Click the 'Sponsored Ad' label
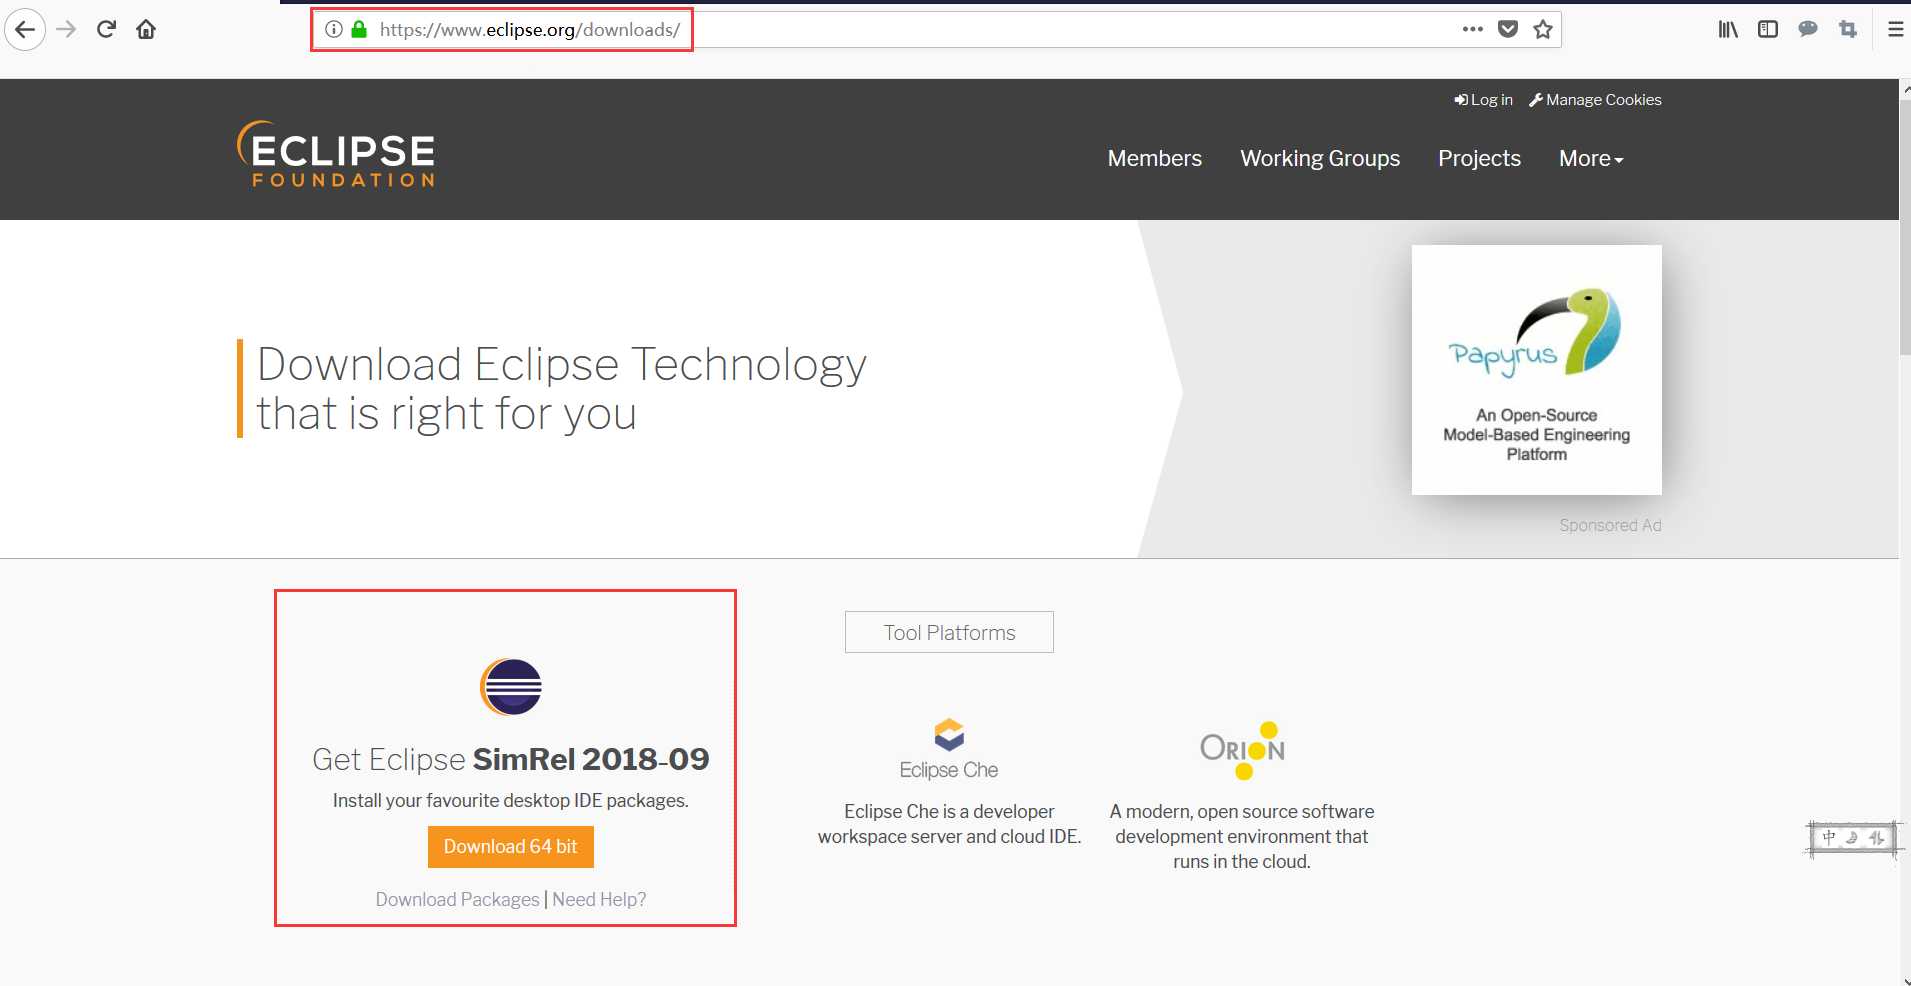The width and height of the screenshot is (1911, 986). coord(1610,525)
